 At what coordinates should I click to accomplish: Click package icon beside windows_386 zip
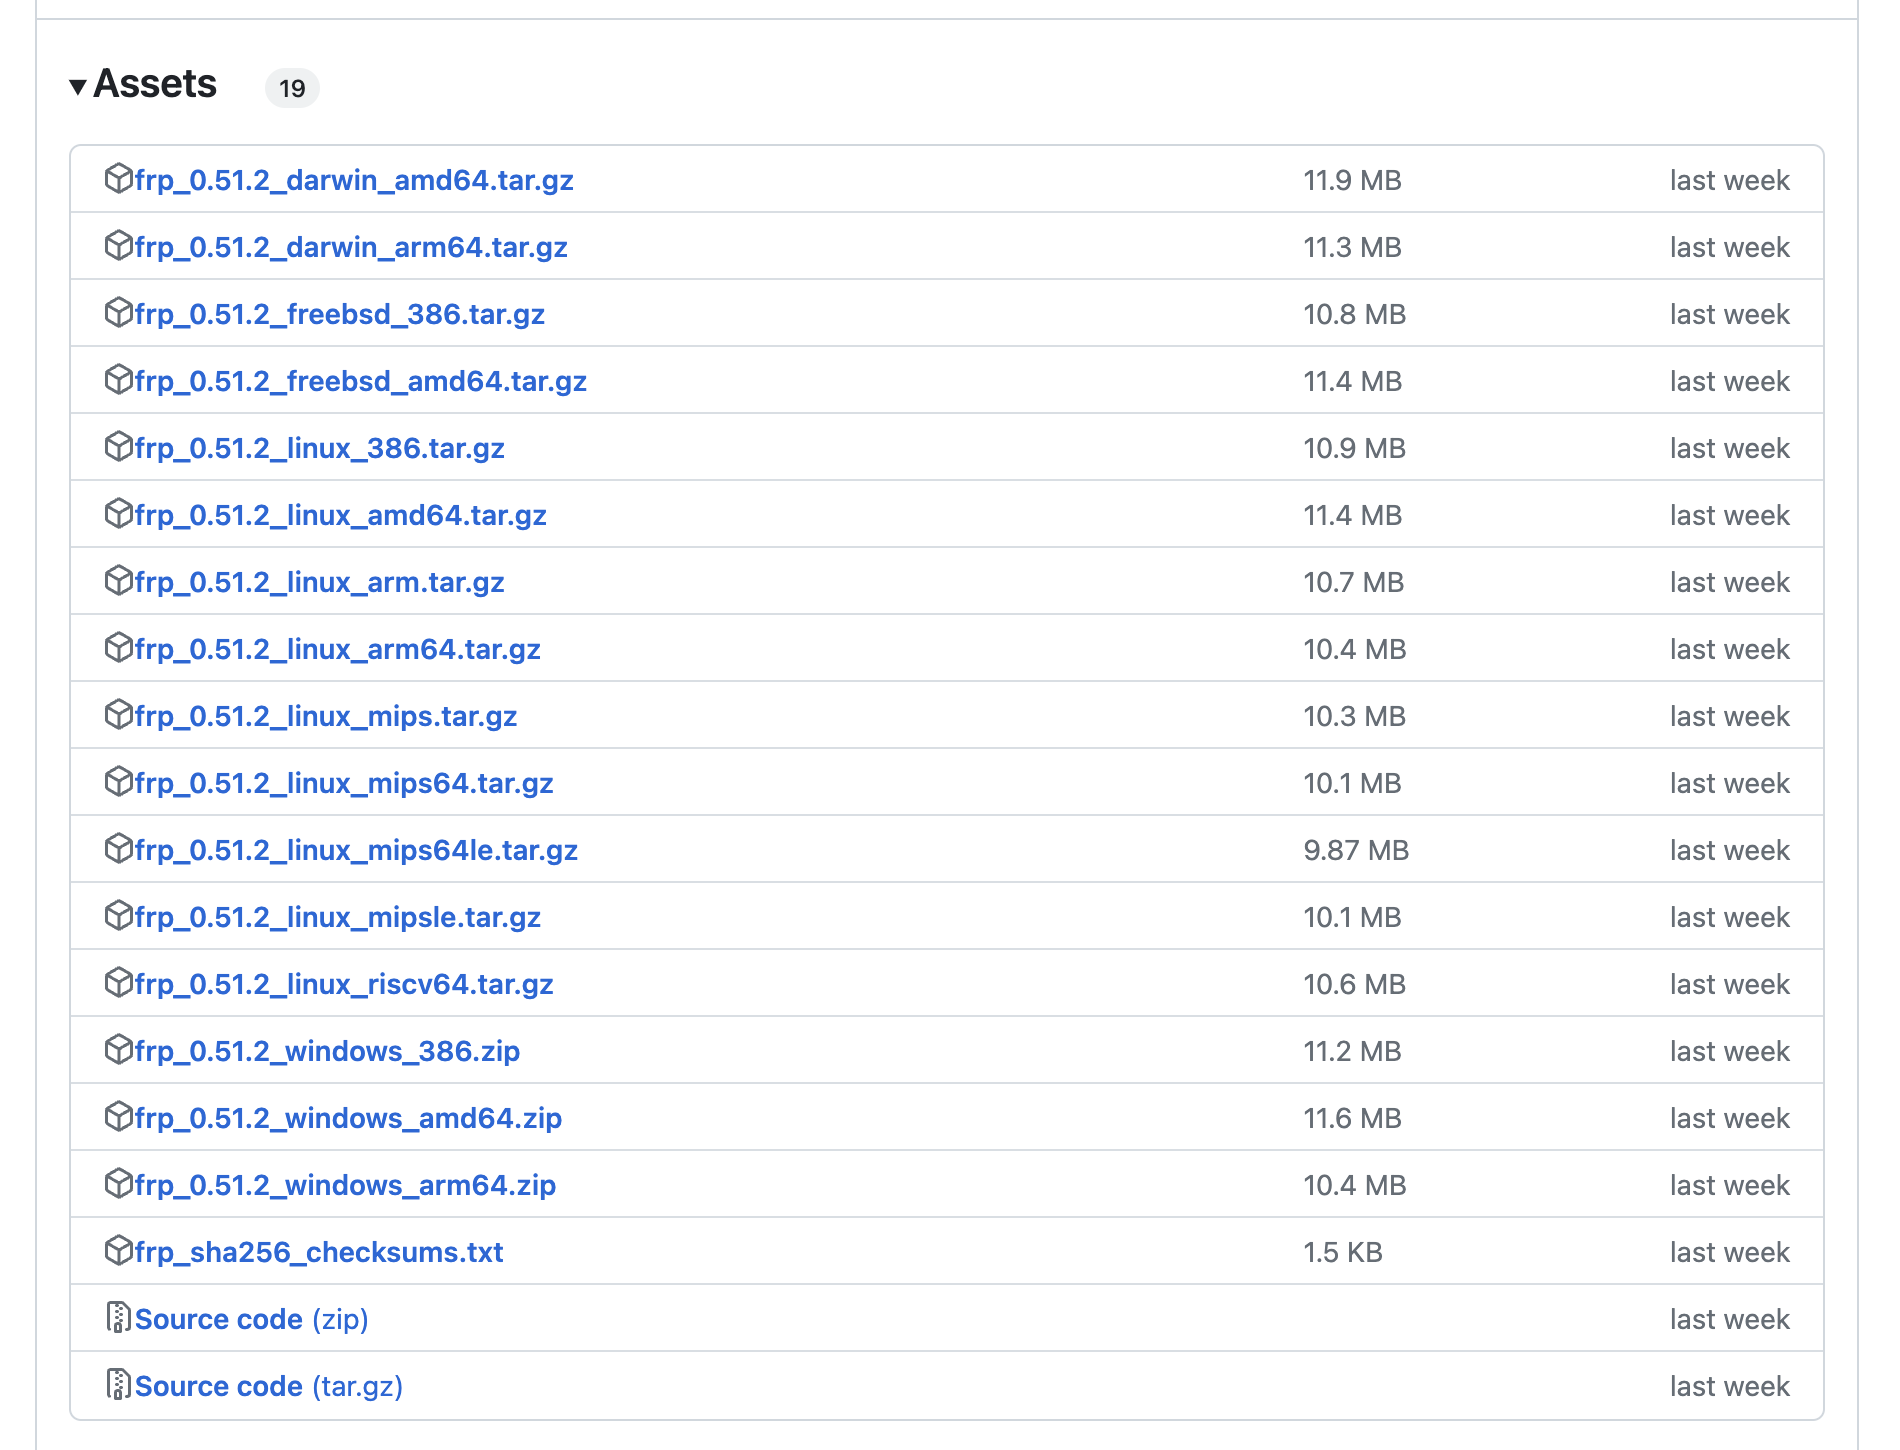click(x=119, y=1049)
